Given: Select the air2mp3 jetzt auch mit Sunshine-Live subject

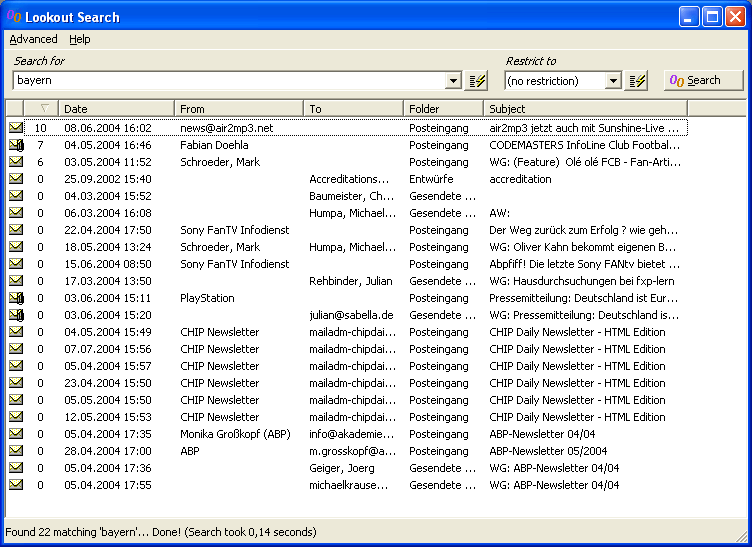Looking at the screenshot, I should click(584, 128).
